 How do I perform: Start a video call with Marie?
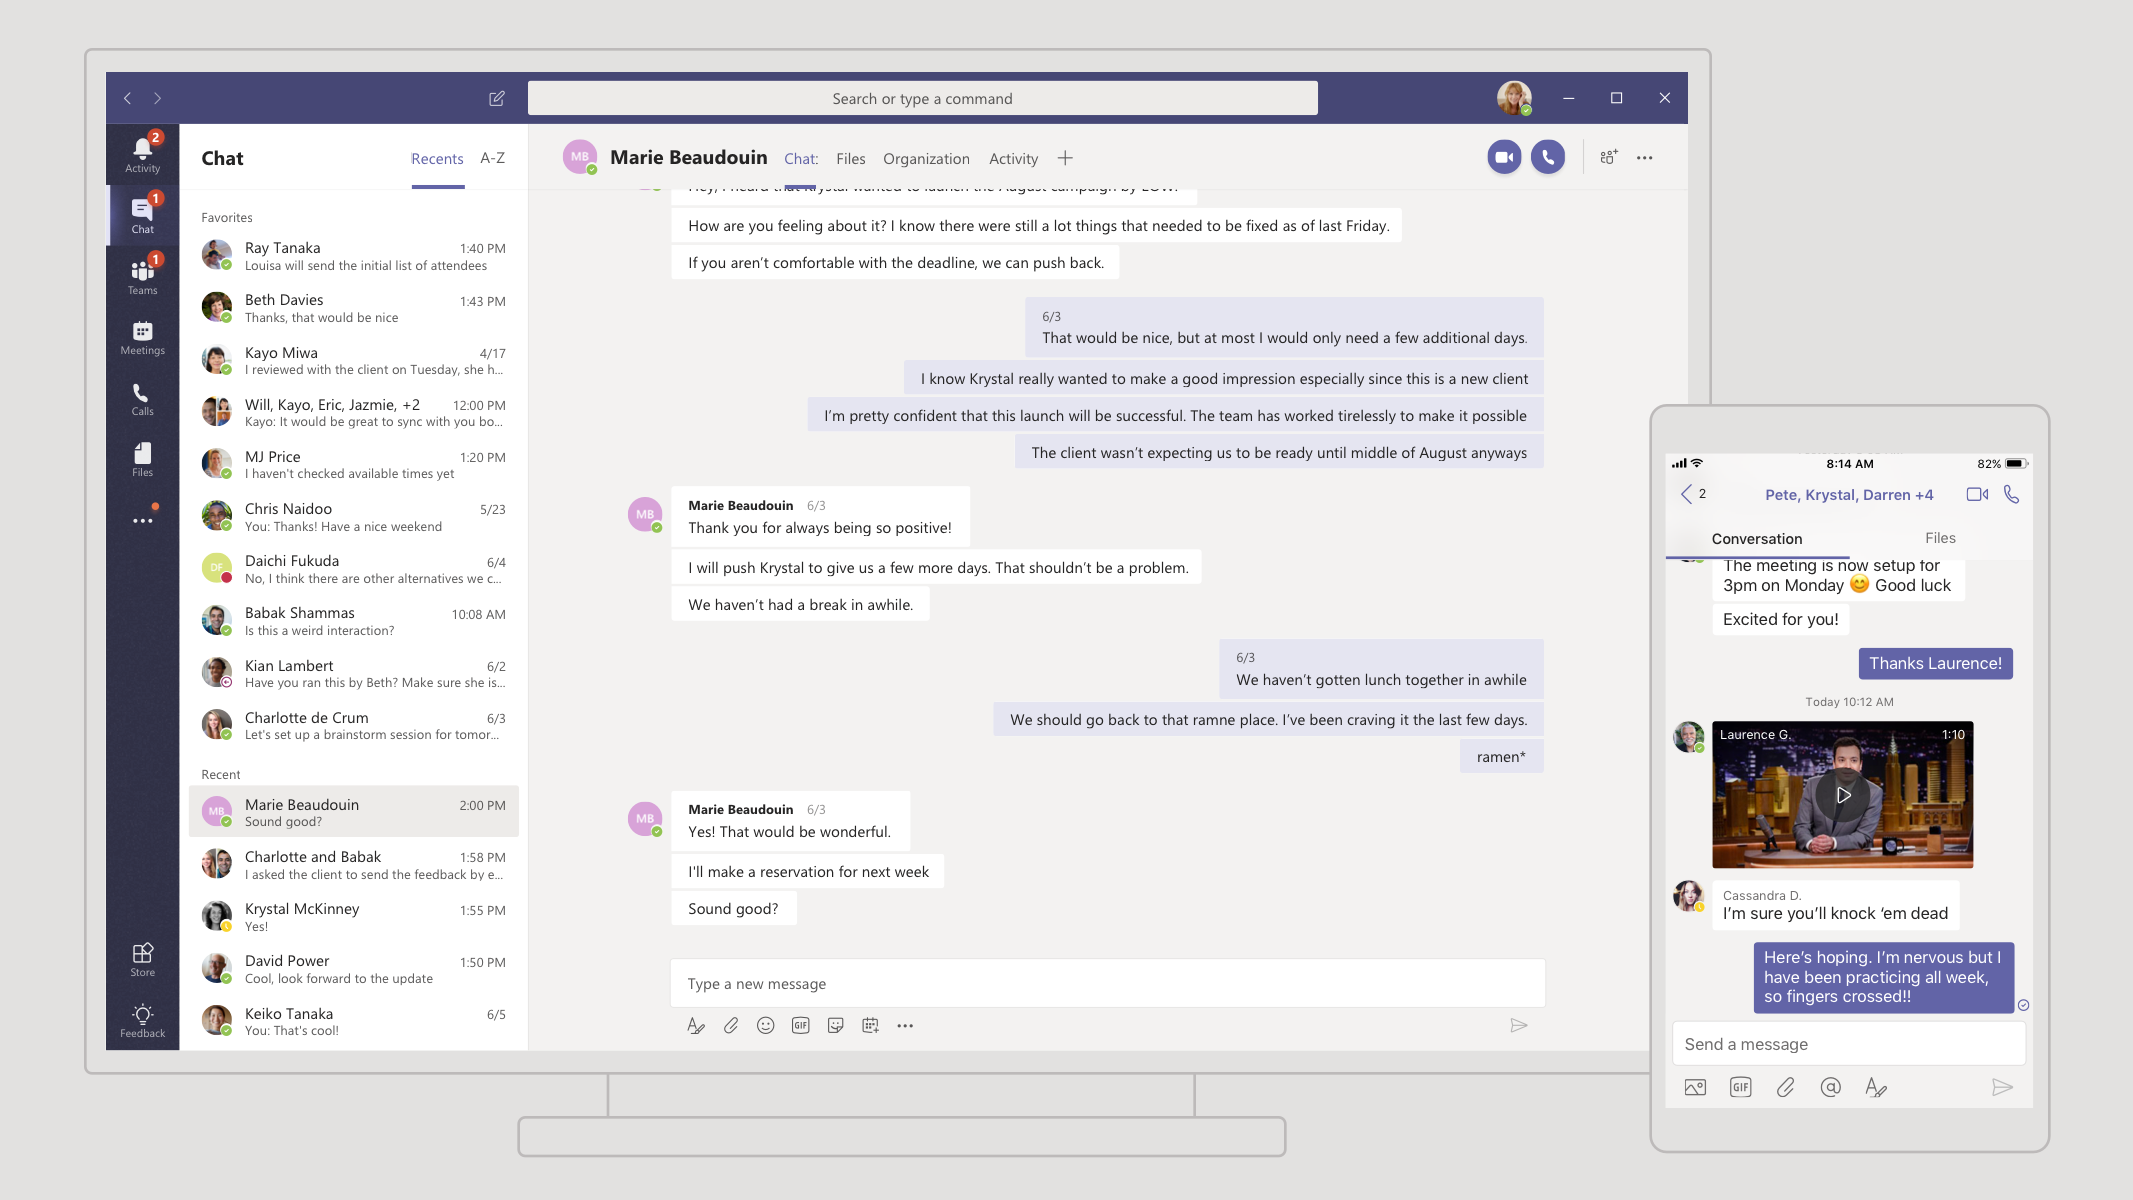coord(1503,158)
